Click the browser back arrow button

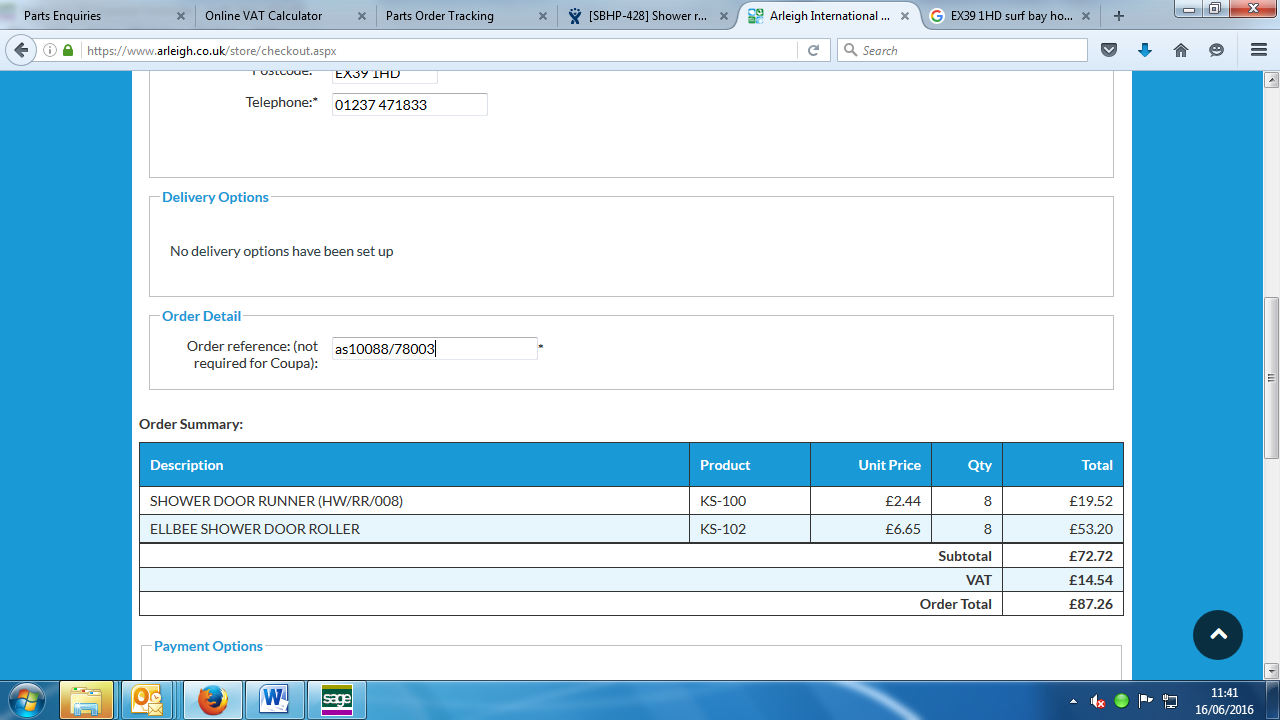[x=21, y=50]
